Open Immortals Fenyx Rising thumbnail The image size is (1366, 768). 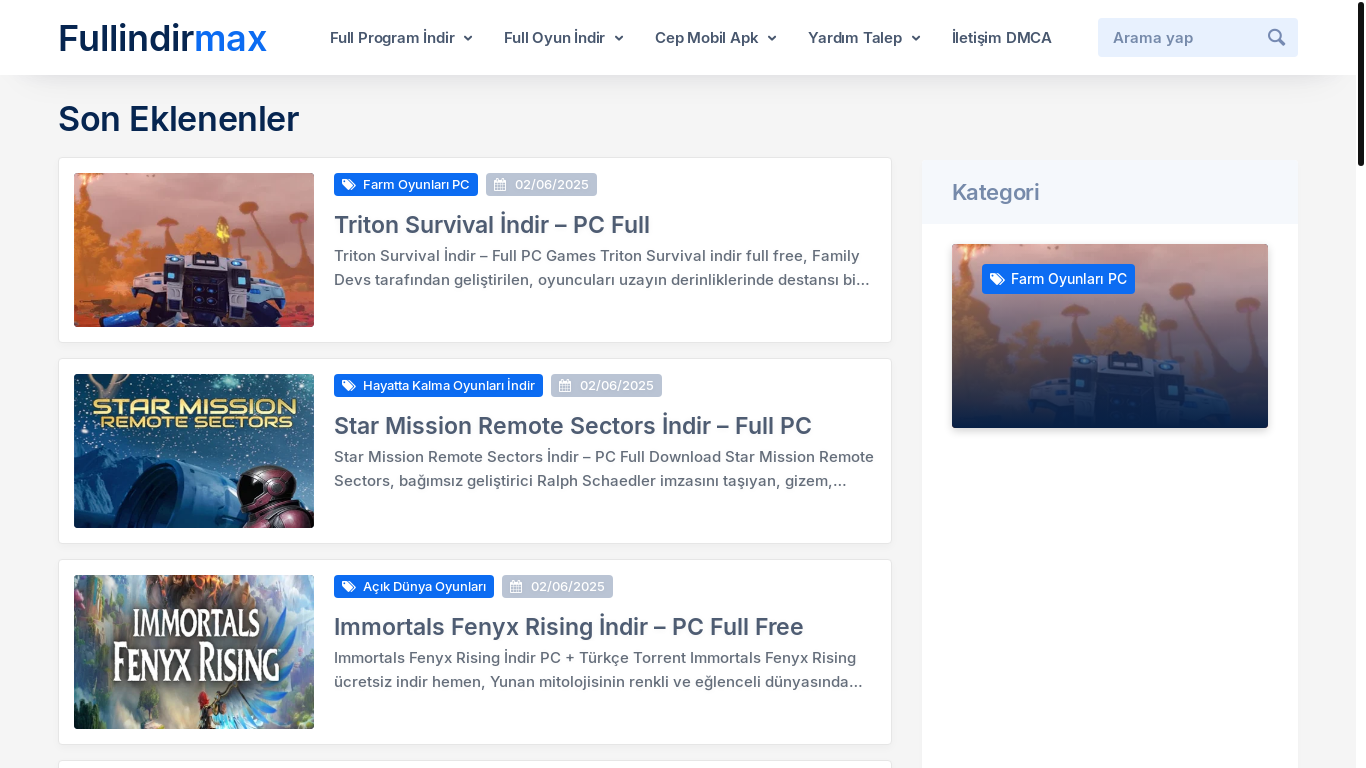194,652
